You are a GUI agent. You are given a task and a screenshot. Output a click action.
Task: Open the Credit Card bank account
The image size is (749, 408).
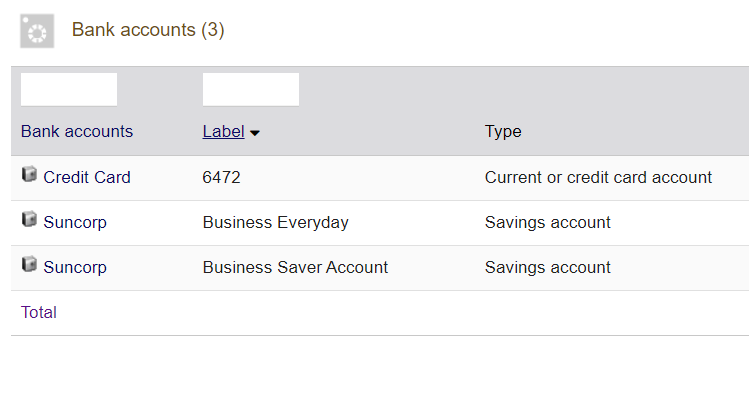(87, 177)
